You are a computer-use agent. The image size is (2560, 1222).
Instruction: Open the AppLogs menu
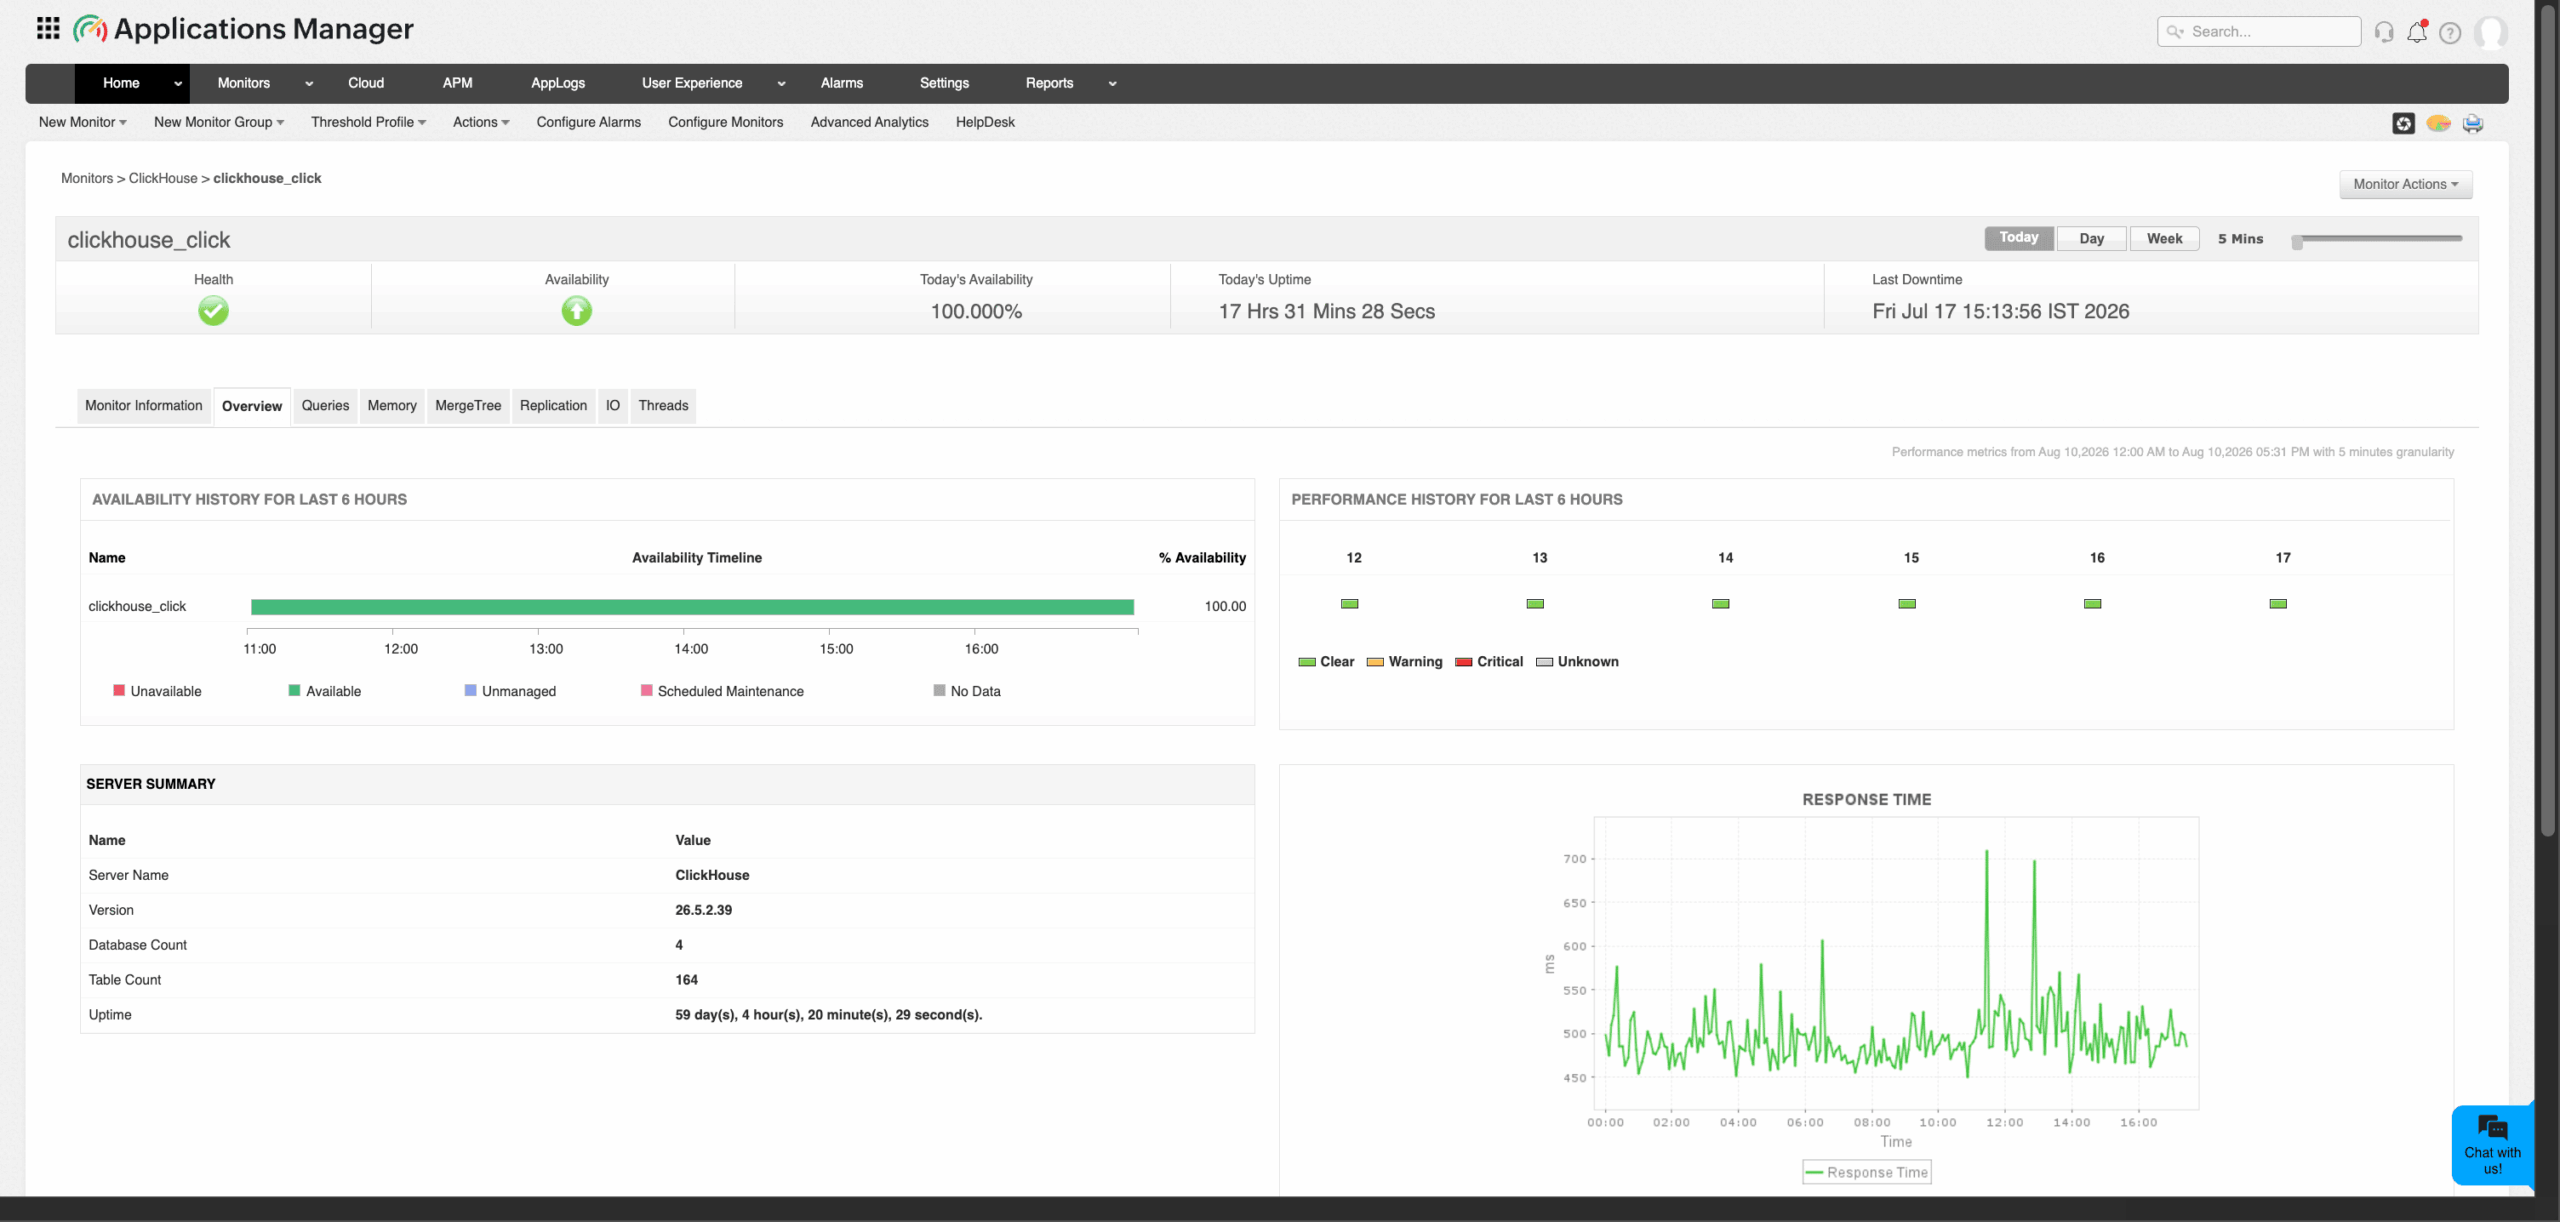point(558,83)
